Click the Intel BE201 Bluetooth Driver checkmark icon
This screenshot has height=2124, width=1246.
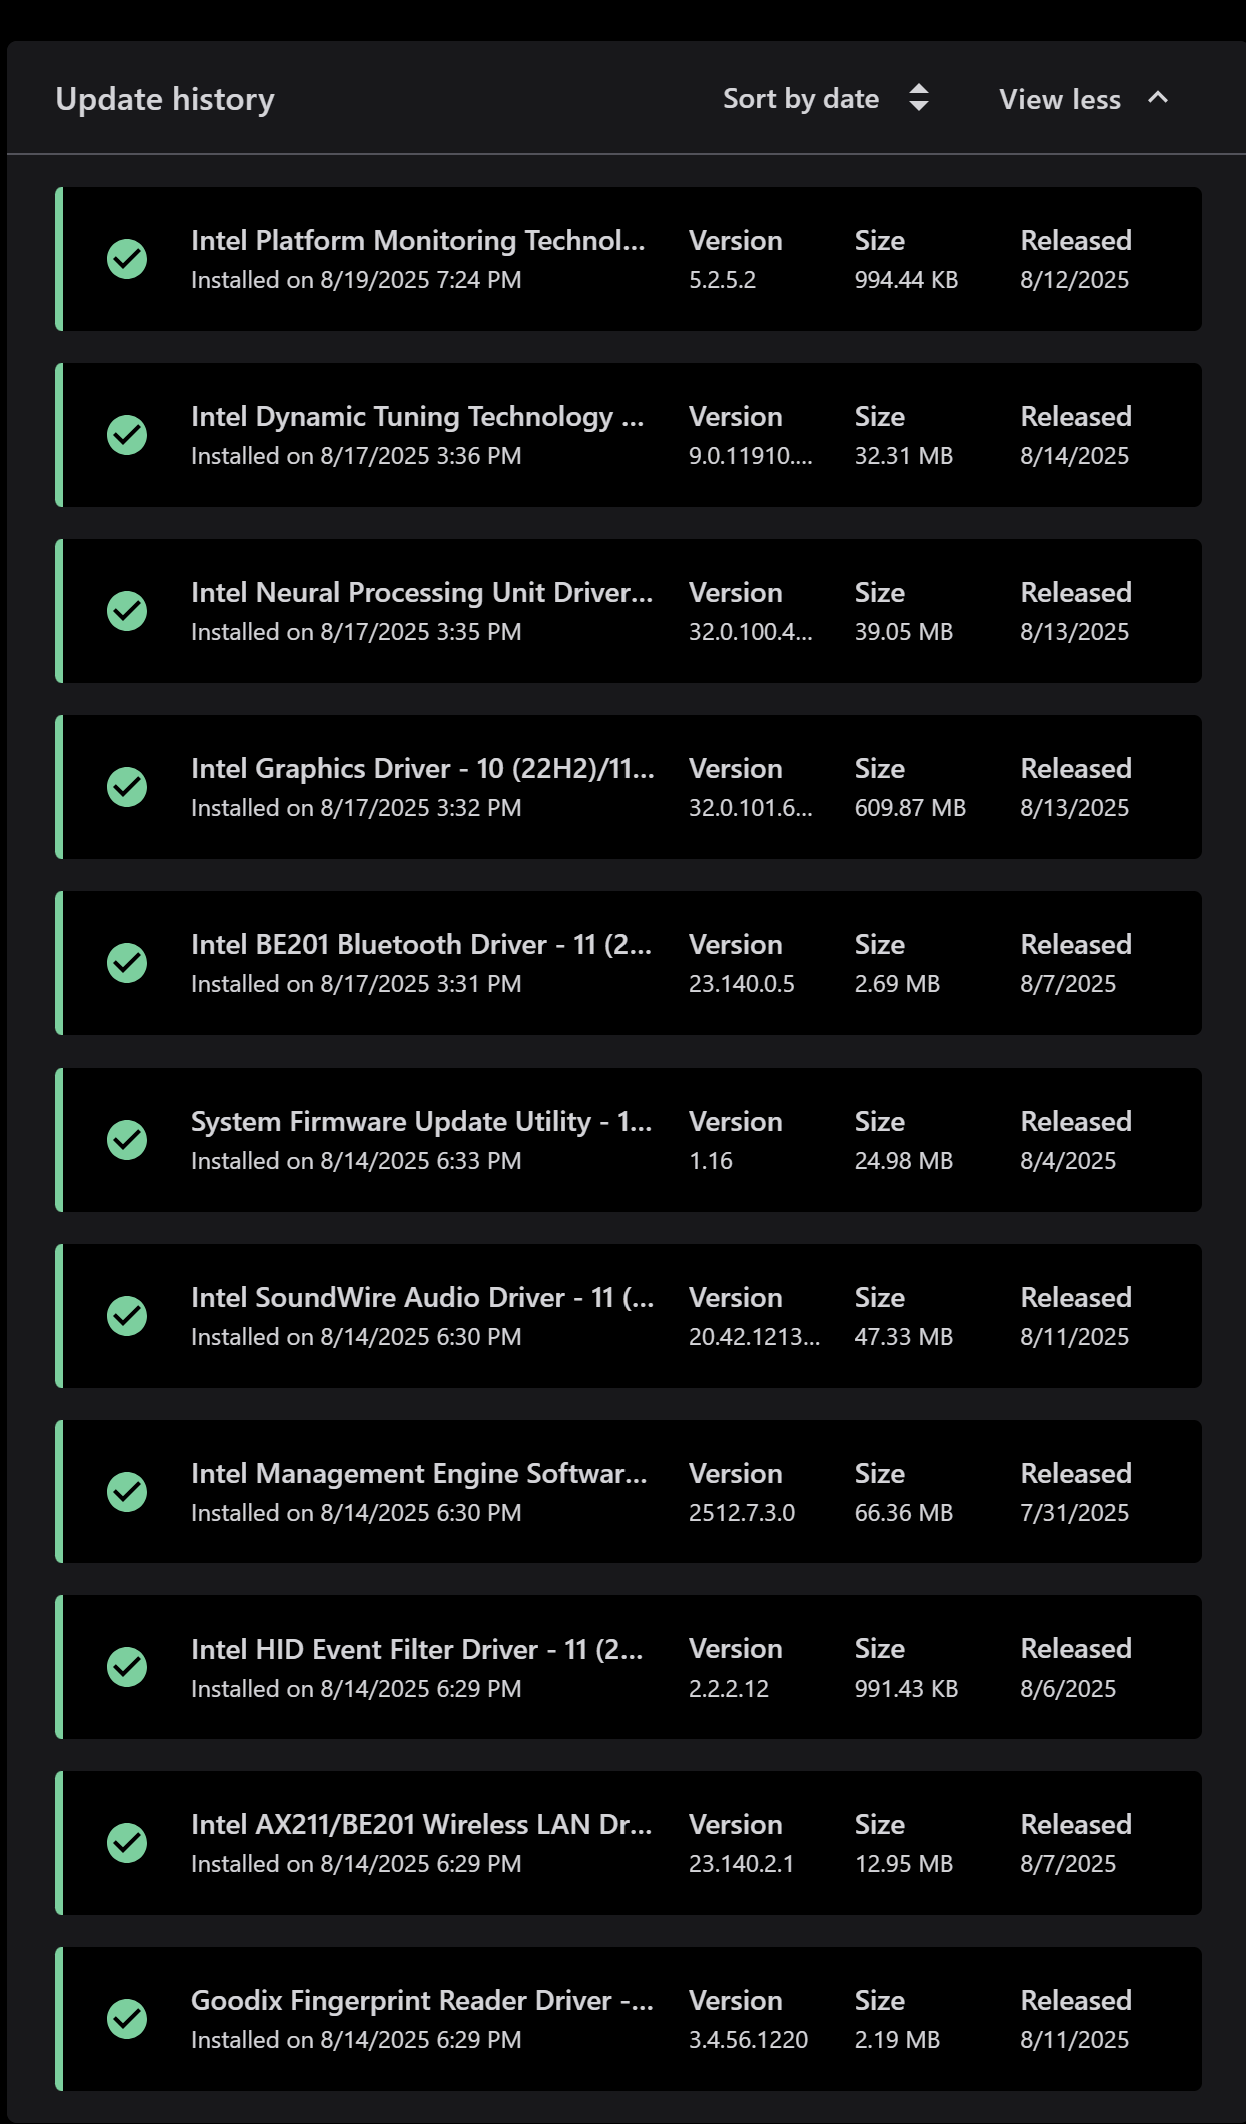[x=127, y=963]
